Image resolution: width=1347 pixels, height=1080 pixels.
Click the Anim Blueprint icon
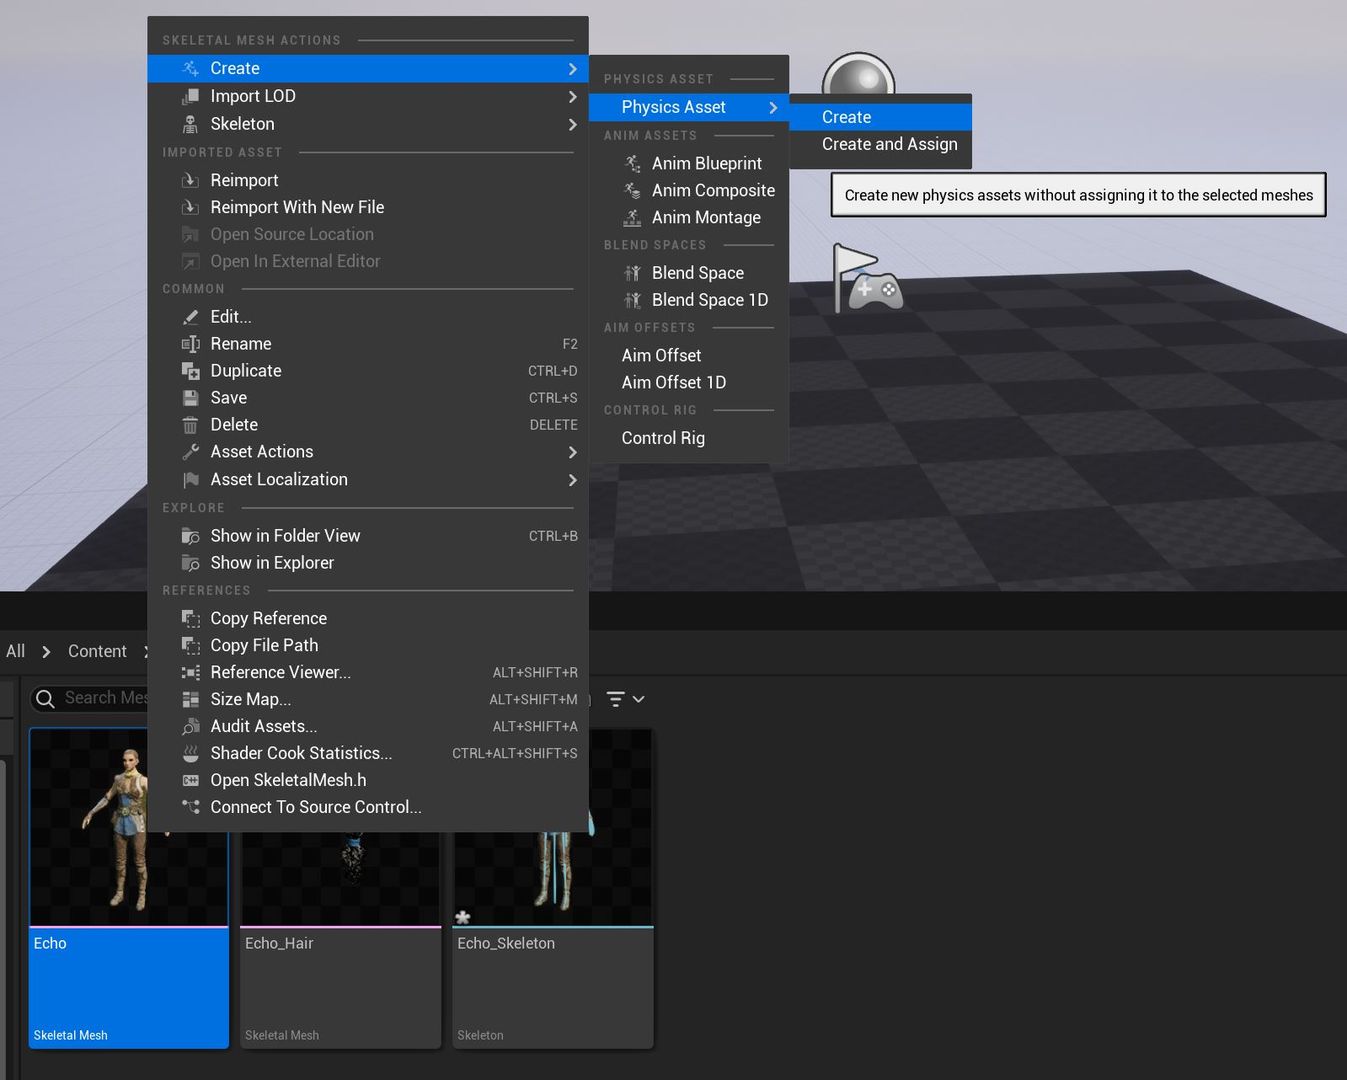point(632,163)
